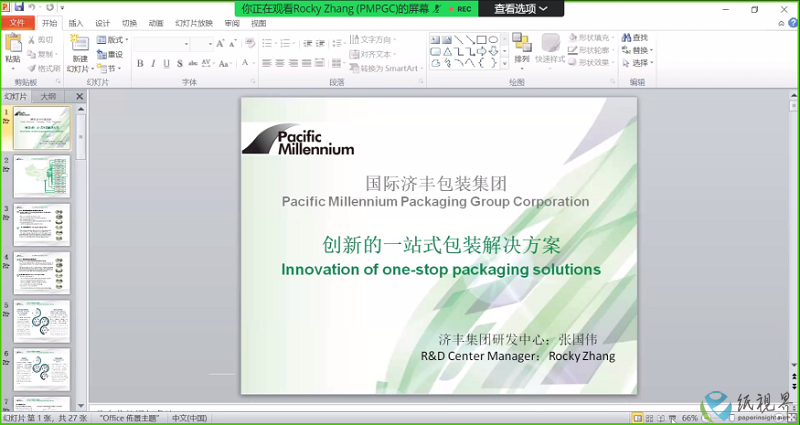Switch to the 视图 (View) tab

[x=259, y=23]
